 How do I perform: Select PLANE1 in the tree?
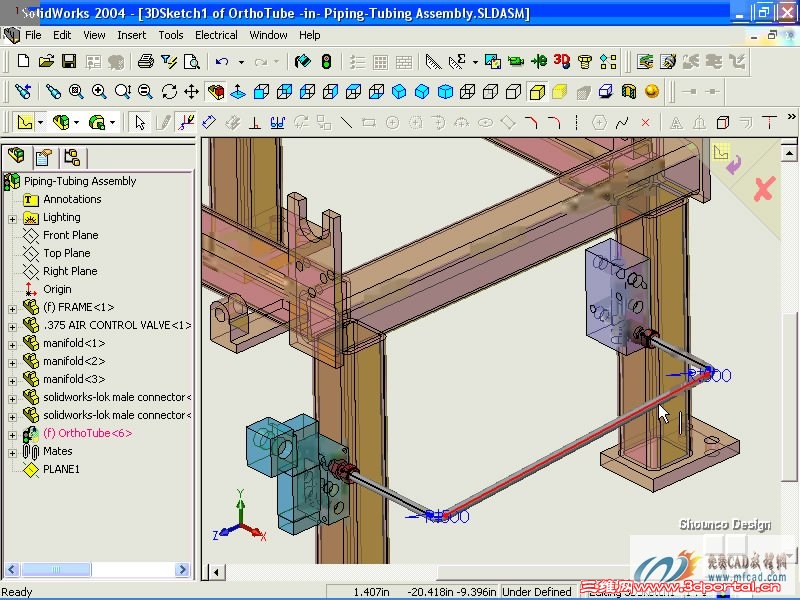pos(61,469)
